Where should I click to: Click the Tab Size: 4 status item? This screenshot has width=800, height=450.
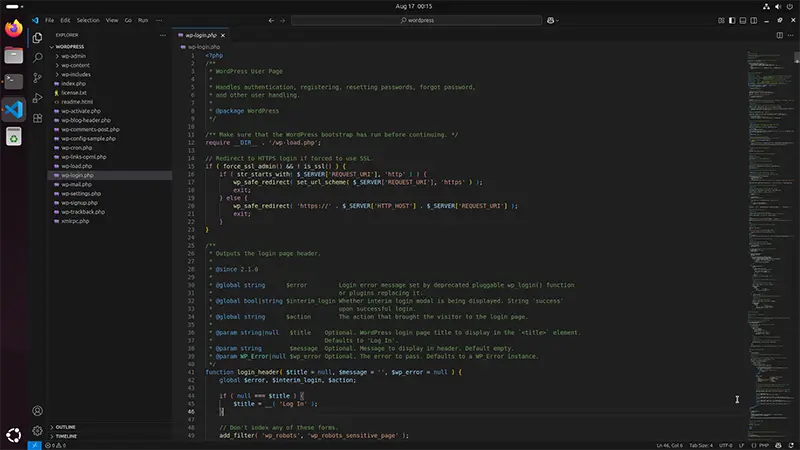[x=701, y=445]
